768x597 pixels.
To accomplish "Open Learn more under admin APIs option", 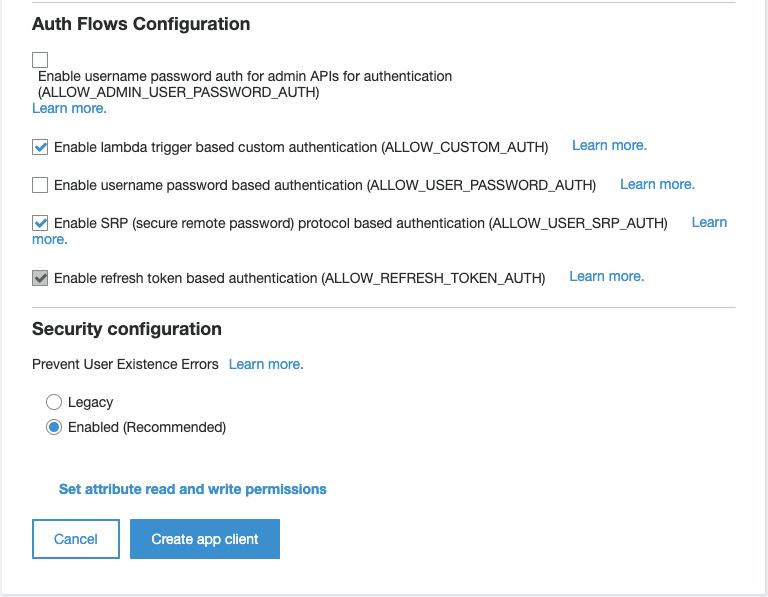I will pos(69,108).
